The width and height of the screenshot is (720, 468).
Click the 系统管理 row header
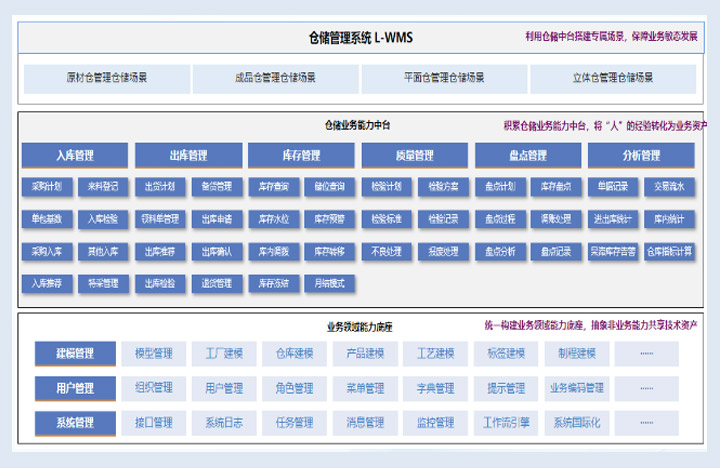point(75,422)
